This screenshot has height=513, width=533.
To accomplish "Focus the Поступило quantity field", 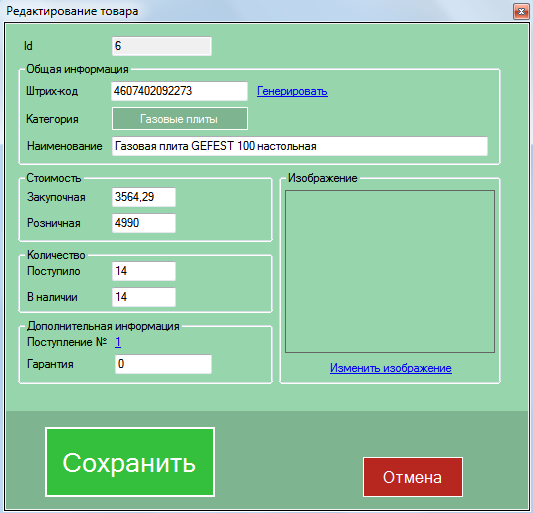I will pos(144,271).
